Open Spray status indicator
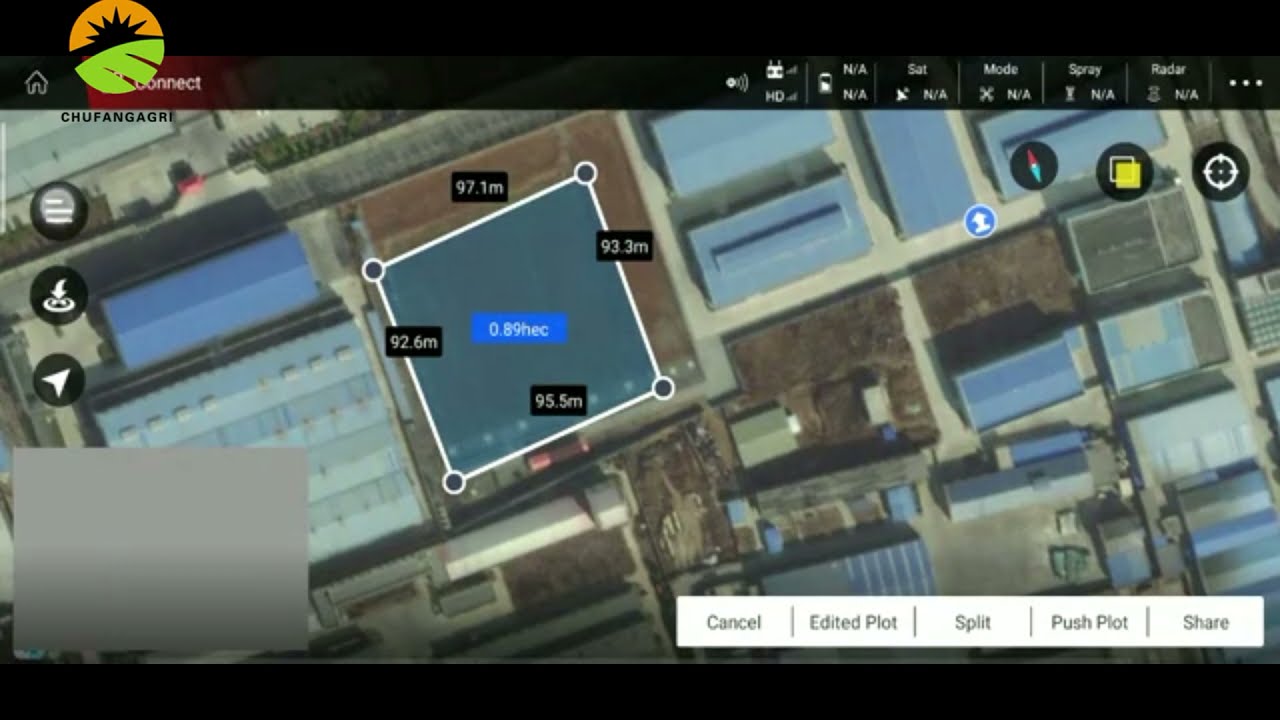This screenshot has width=1280, height=720. click(1087, 82)
